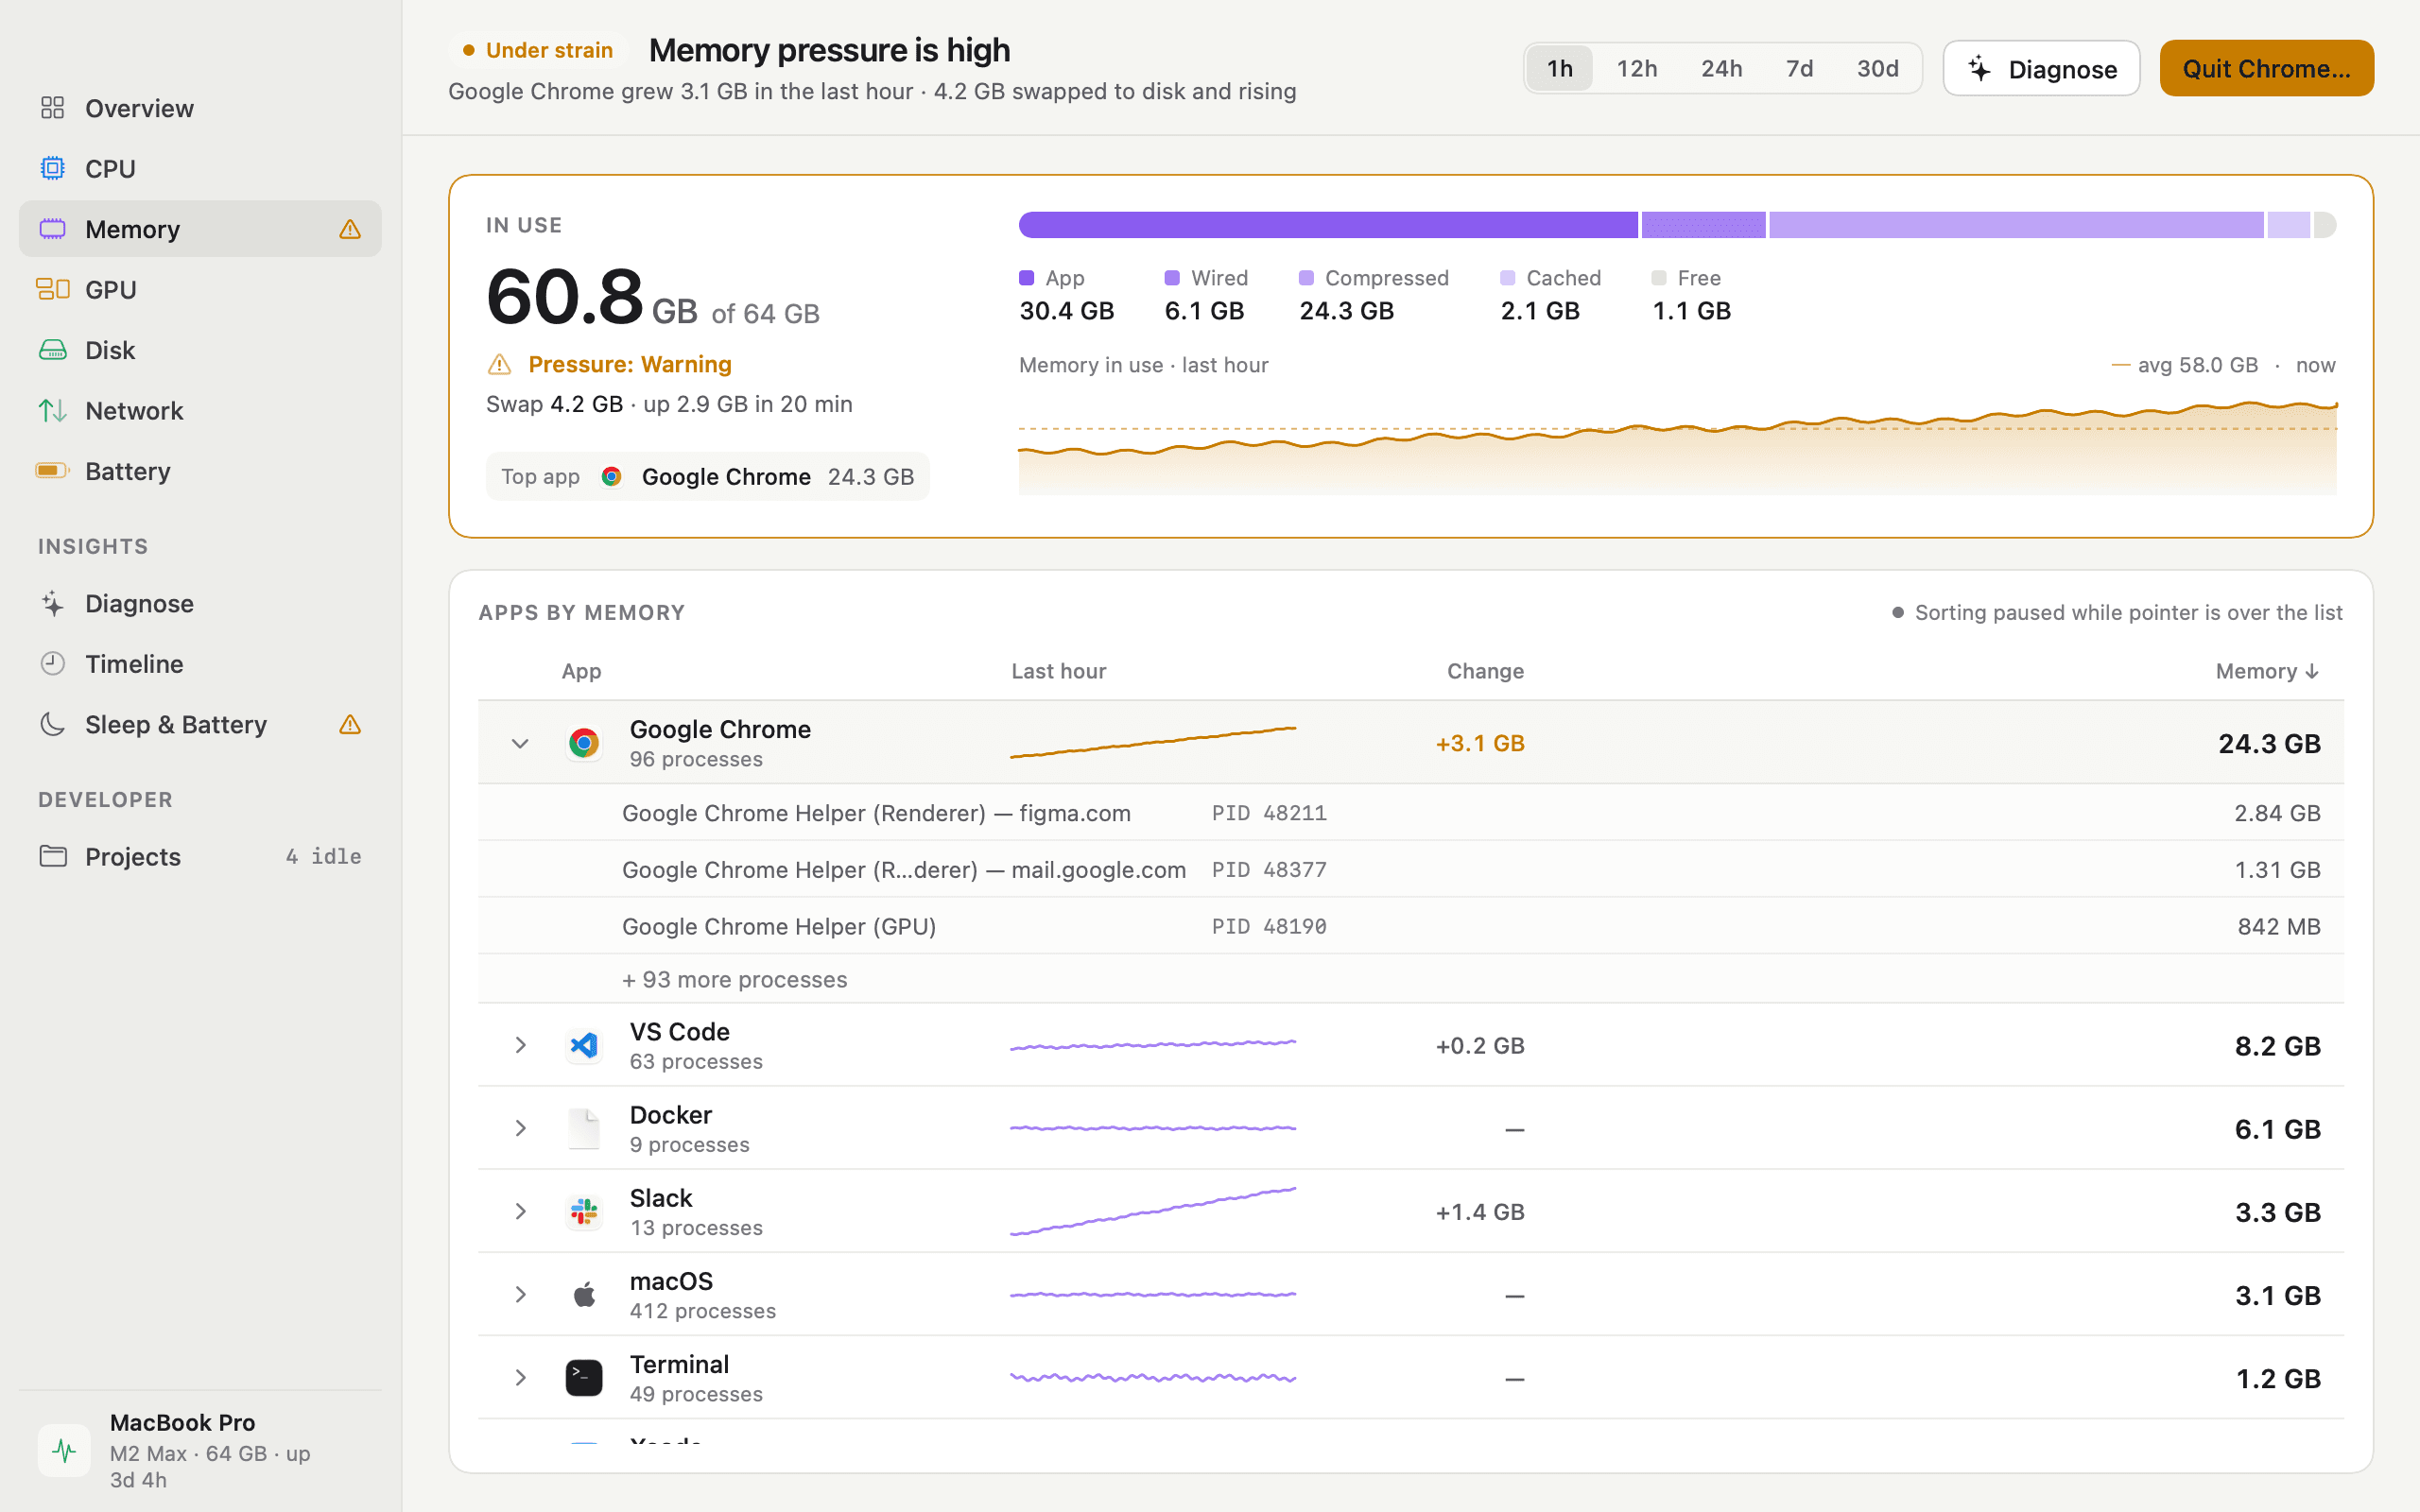Click the Compressed legend color swatch
Viewport: 2420px width, 1512px height.
pos(1306,278)
